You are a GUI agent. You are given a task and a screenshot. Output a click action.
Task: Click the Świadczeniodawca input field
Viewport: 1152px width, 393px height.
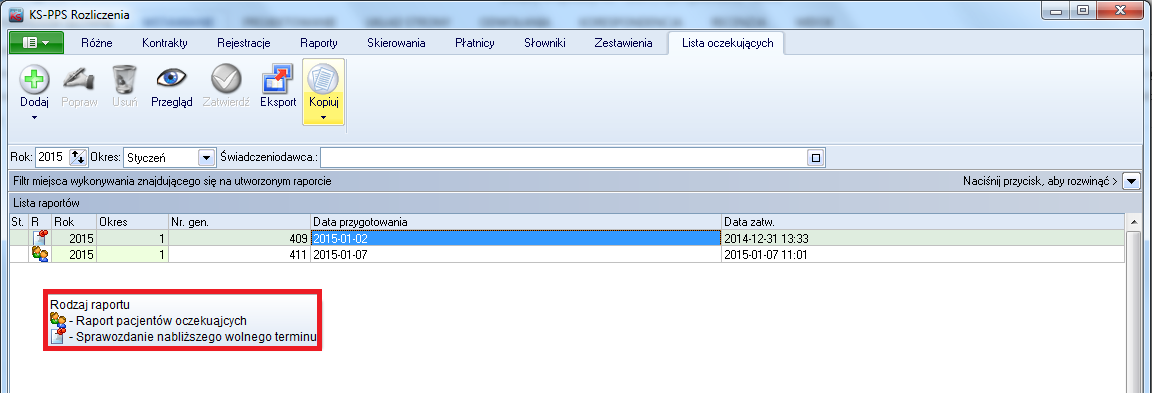[564, 157]
